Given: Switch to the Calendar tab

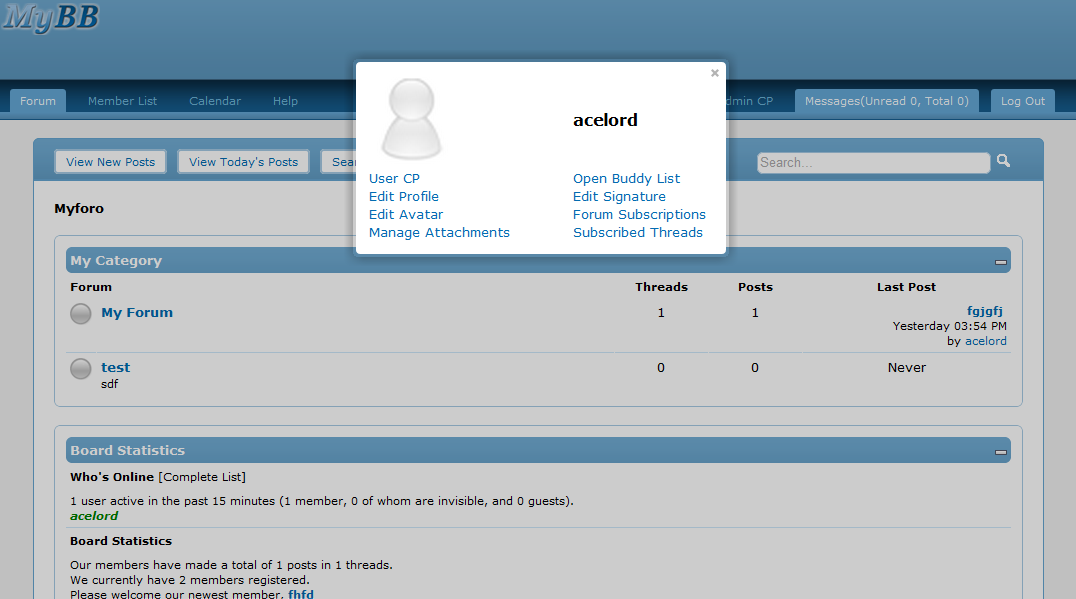Looking at the screenshot, I should (215, 101).
